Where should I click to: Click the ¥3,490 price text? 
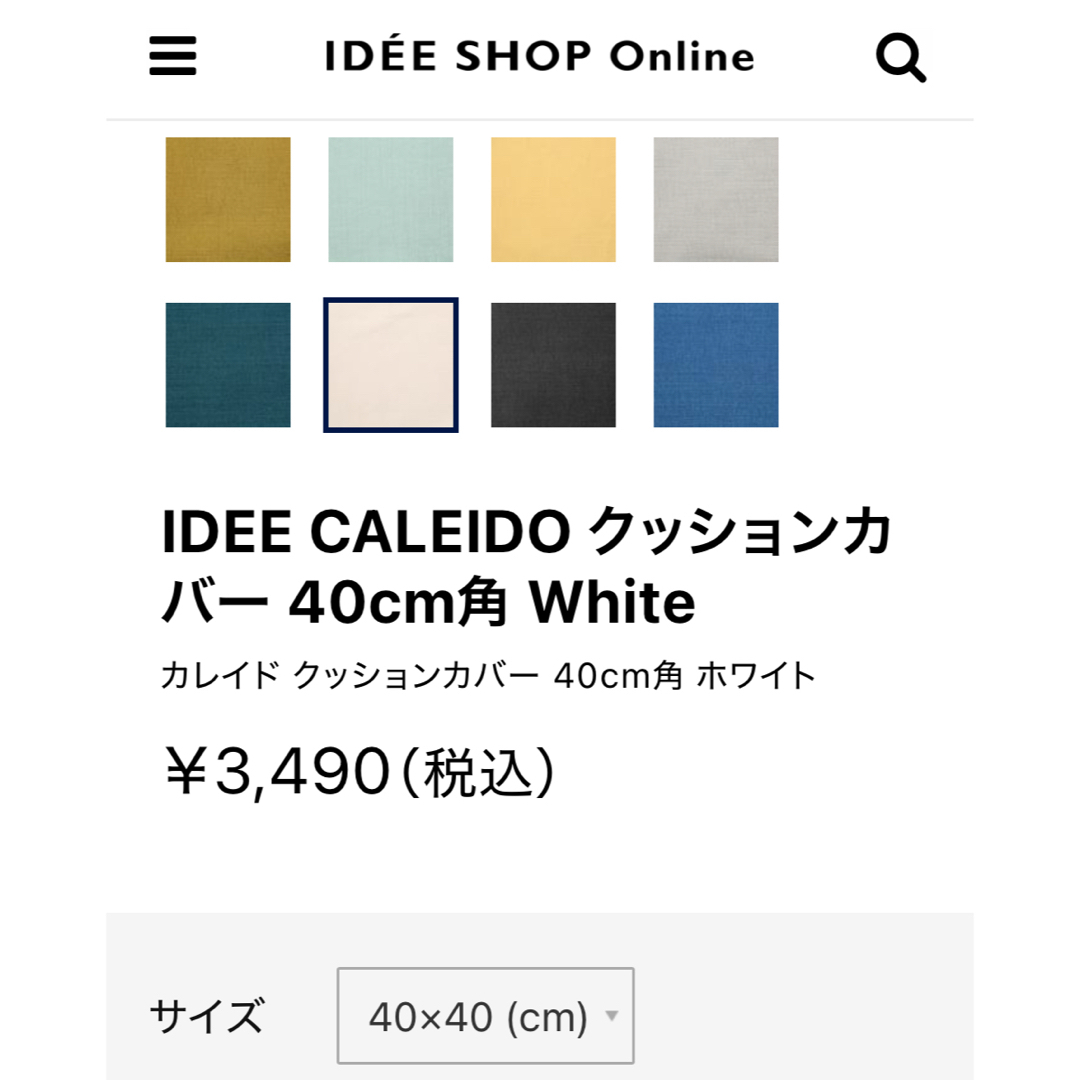pyautogui.click(x=278, y=773)
